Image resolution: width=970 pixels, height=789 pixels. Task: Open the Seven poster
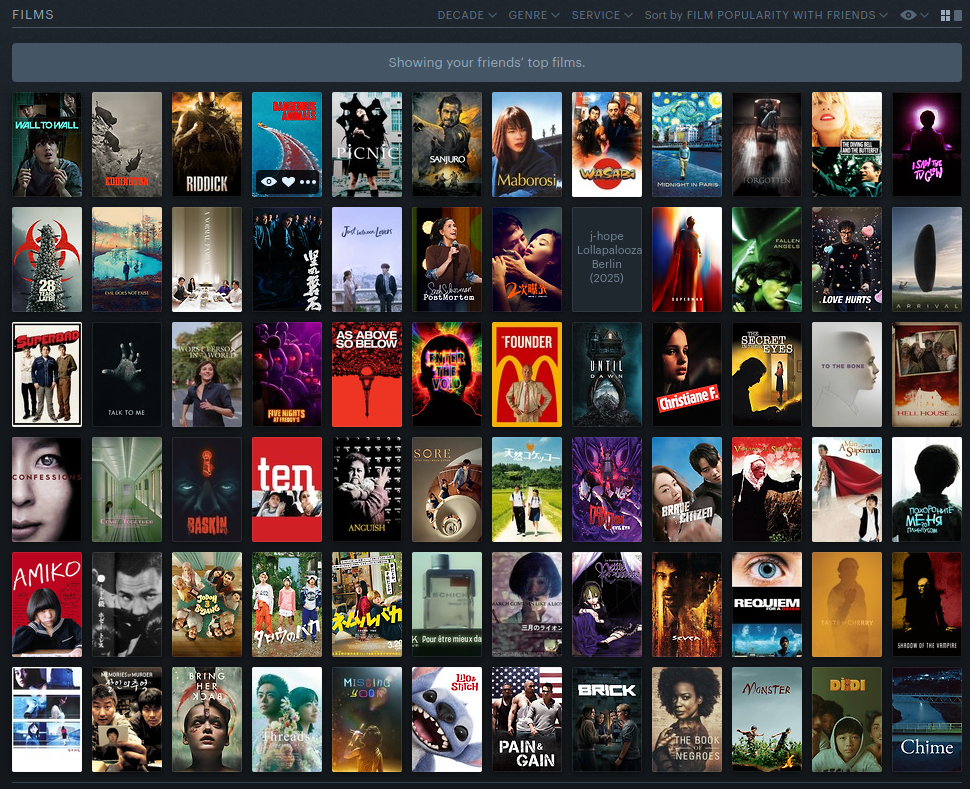[687, 605]
